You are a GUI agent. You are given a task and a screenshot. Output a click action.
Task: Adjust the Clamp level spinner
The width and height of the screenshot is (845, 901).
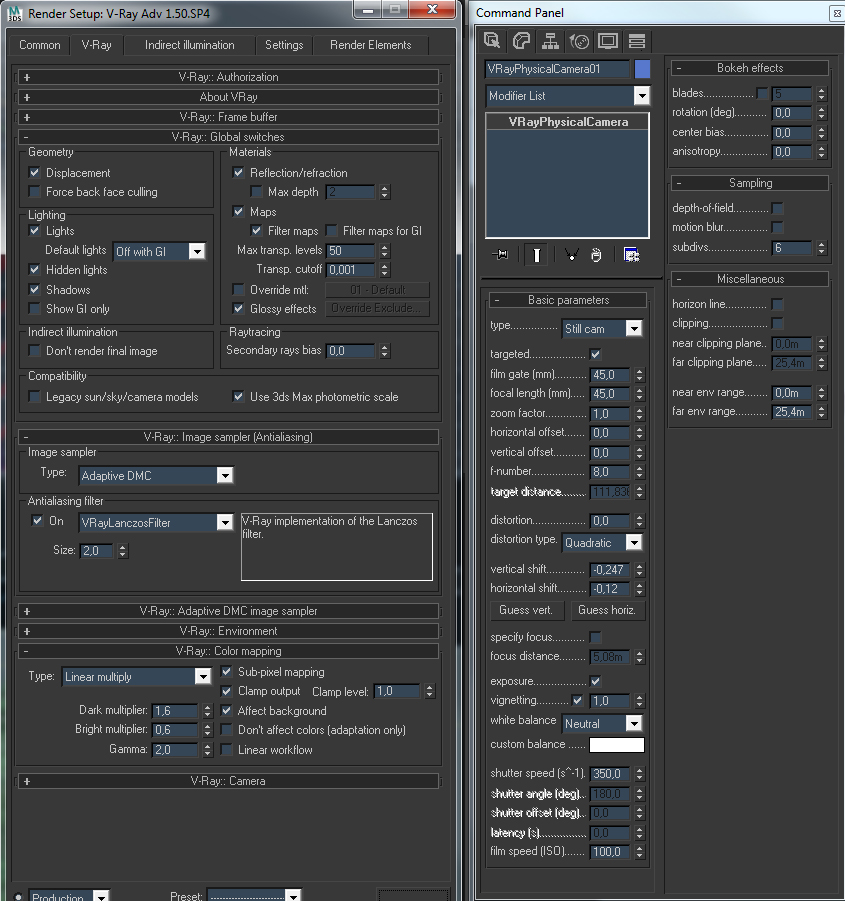tap(429, 691)
